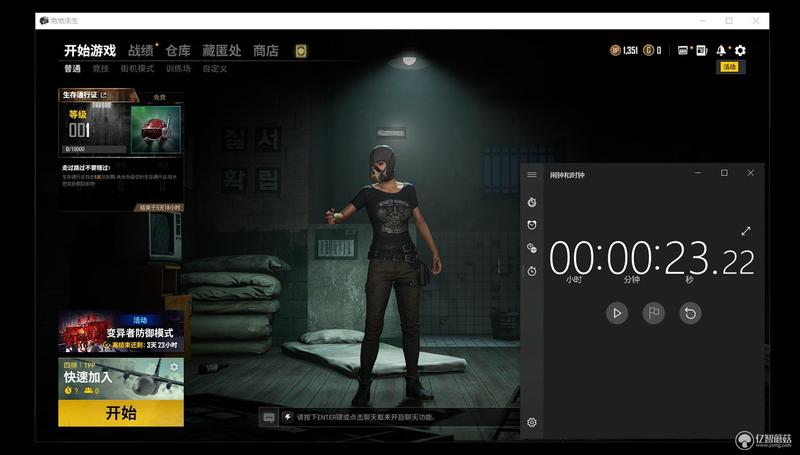Image resolution: width=800 pixels, height=455 pixels.
Task: Open clock app settings gear
Action: [532, 422]
